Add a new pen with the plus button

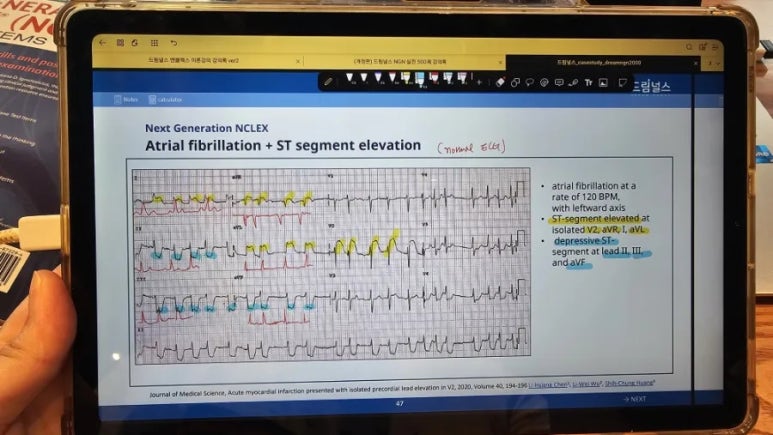tap(479, 82)
